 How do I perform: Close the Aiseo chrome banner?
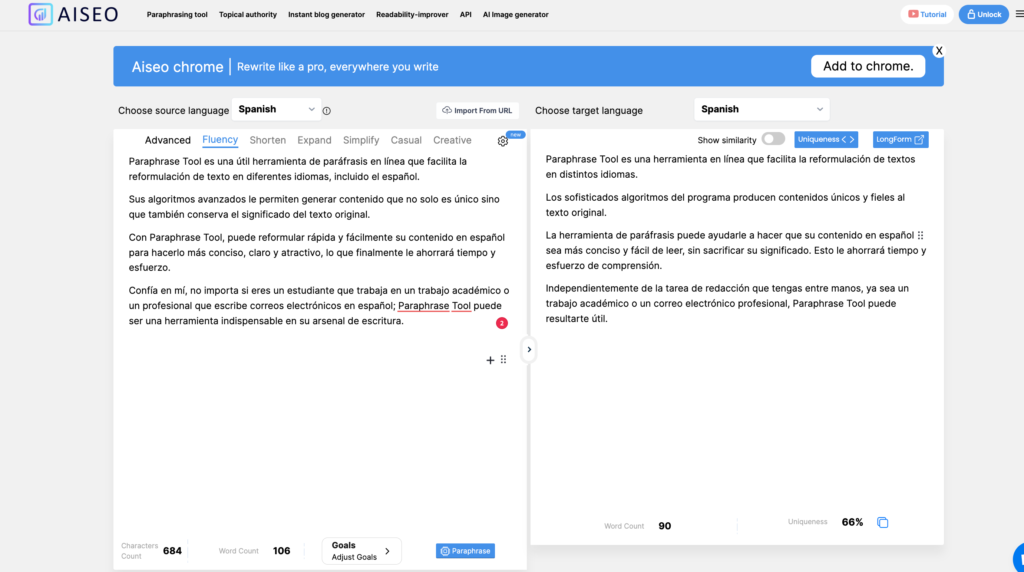point(938,51)
